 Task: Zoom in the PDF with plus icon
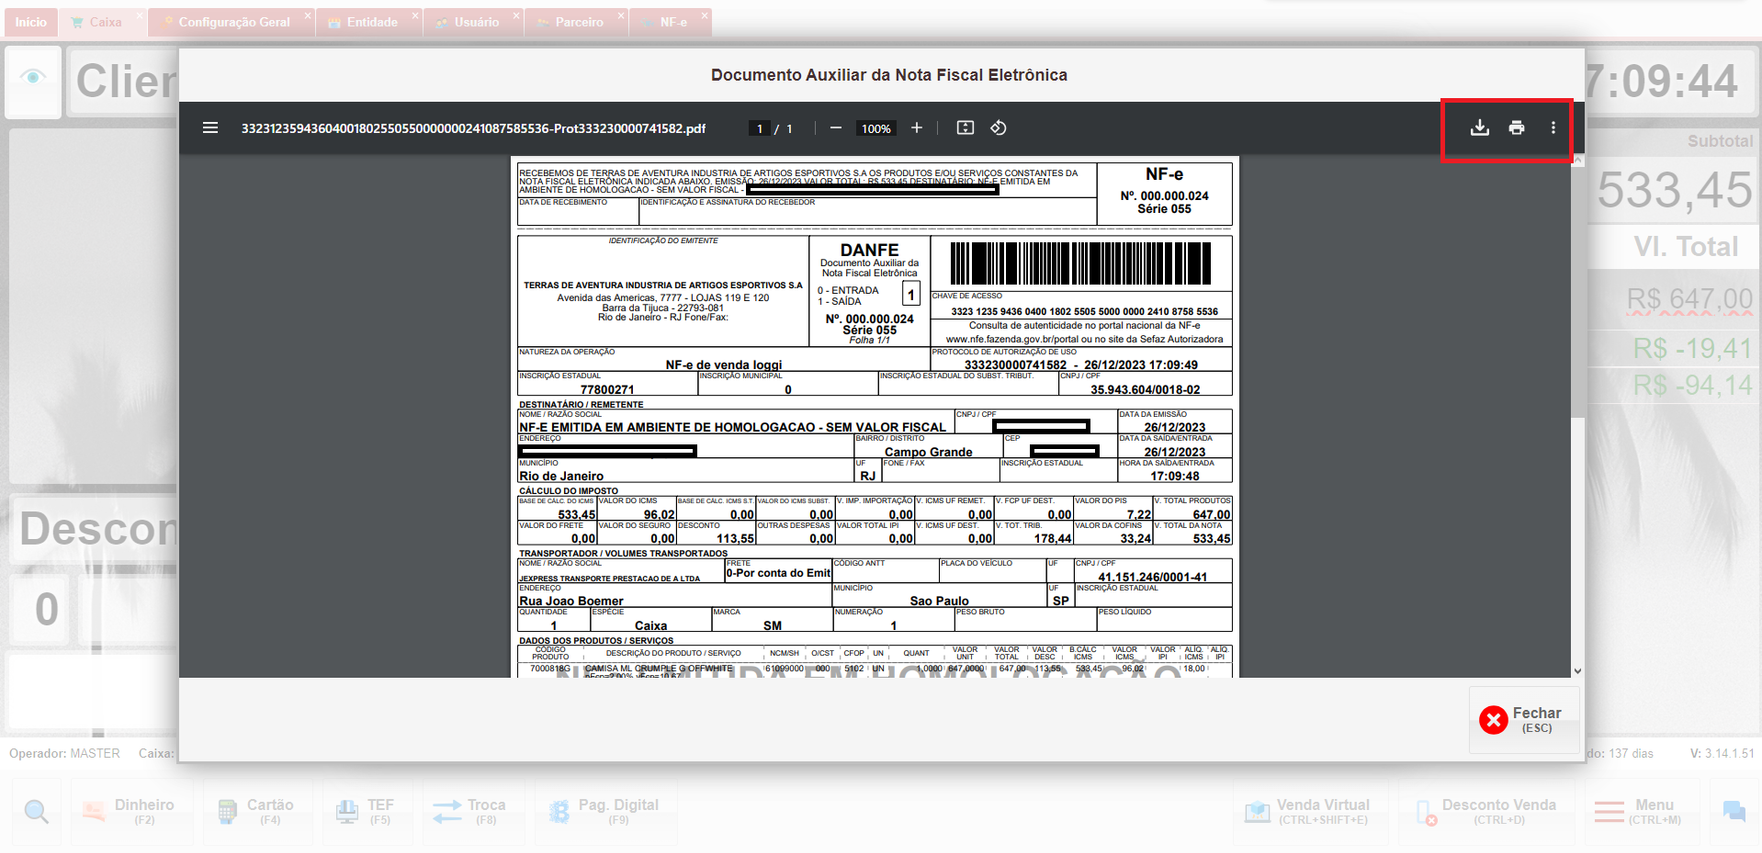916,128
